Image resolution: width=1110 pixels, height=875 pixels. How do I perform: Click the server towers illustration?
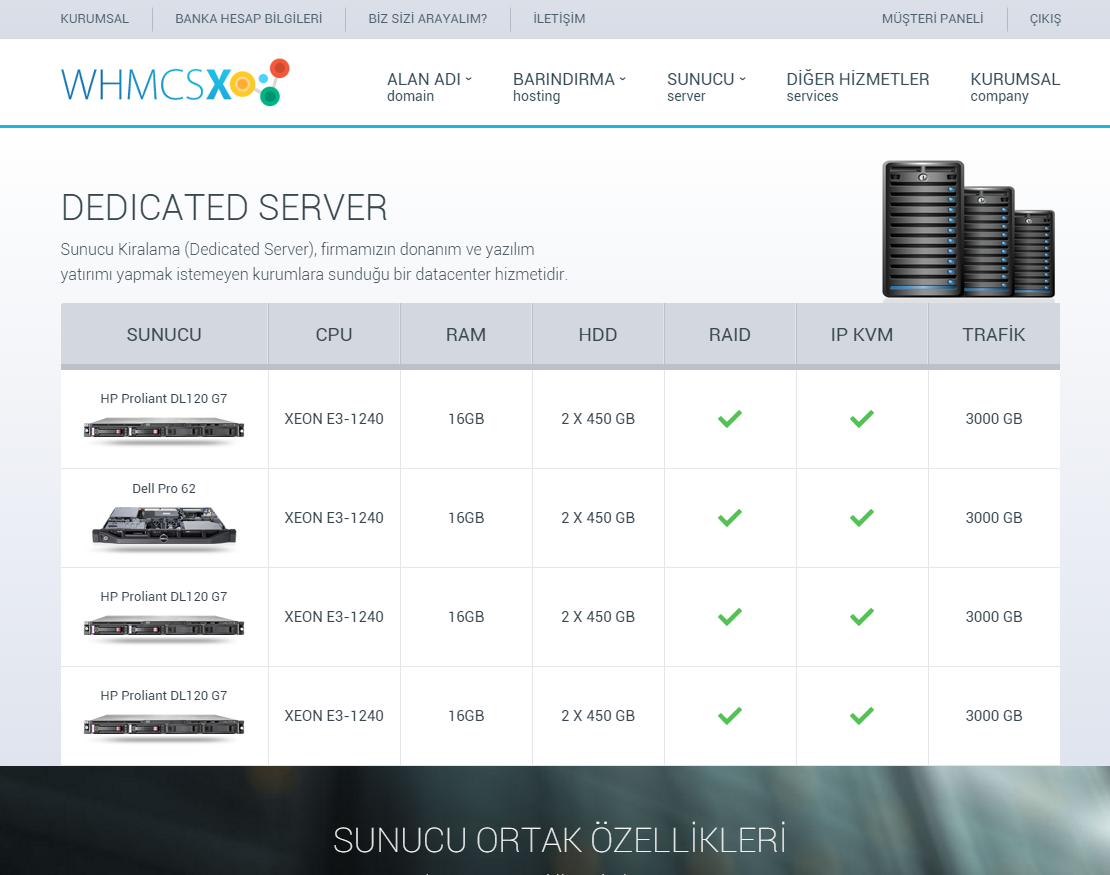coord(968,229)
